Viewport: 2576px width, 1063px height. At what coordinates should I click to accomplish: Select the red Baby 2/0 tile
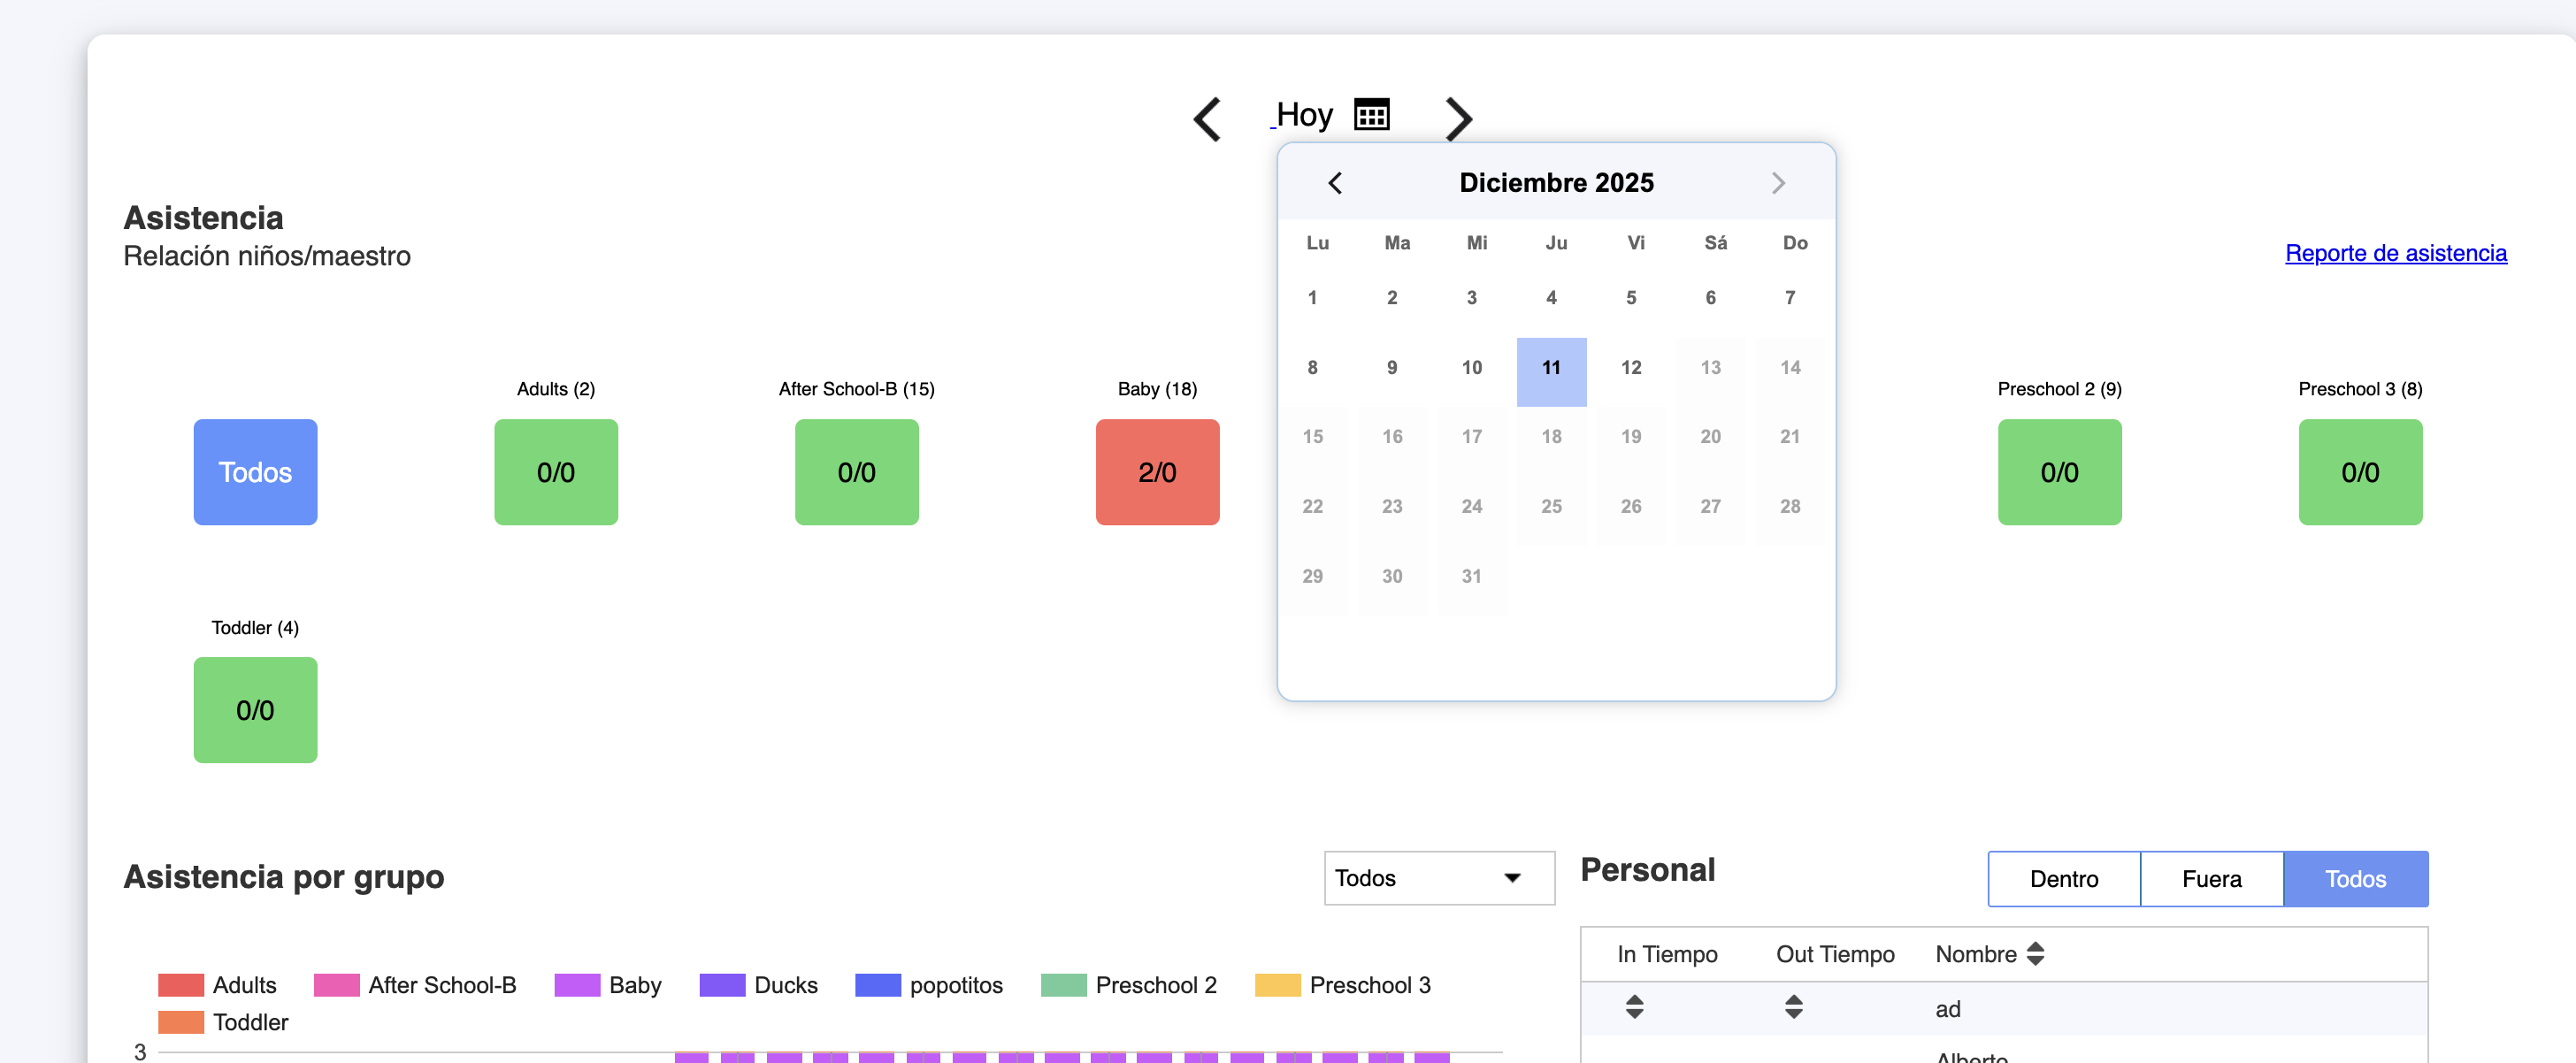click(1157, 472)
